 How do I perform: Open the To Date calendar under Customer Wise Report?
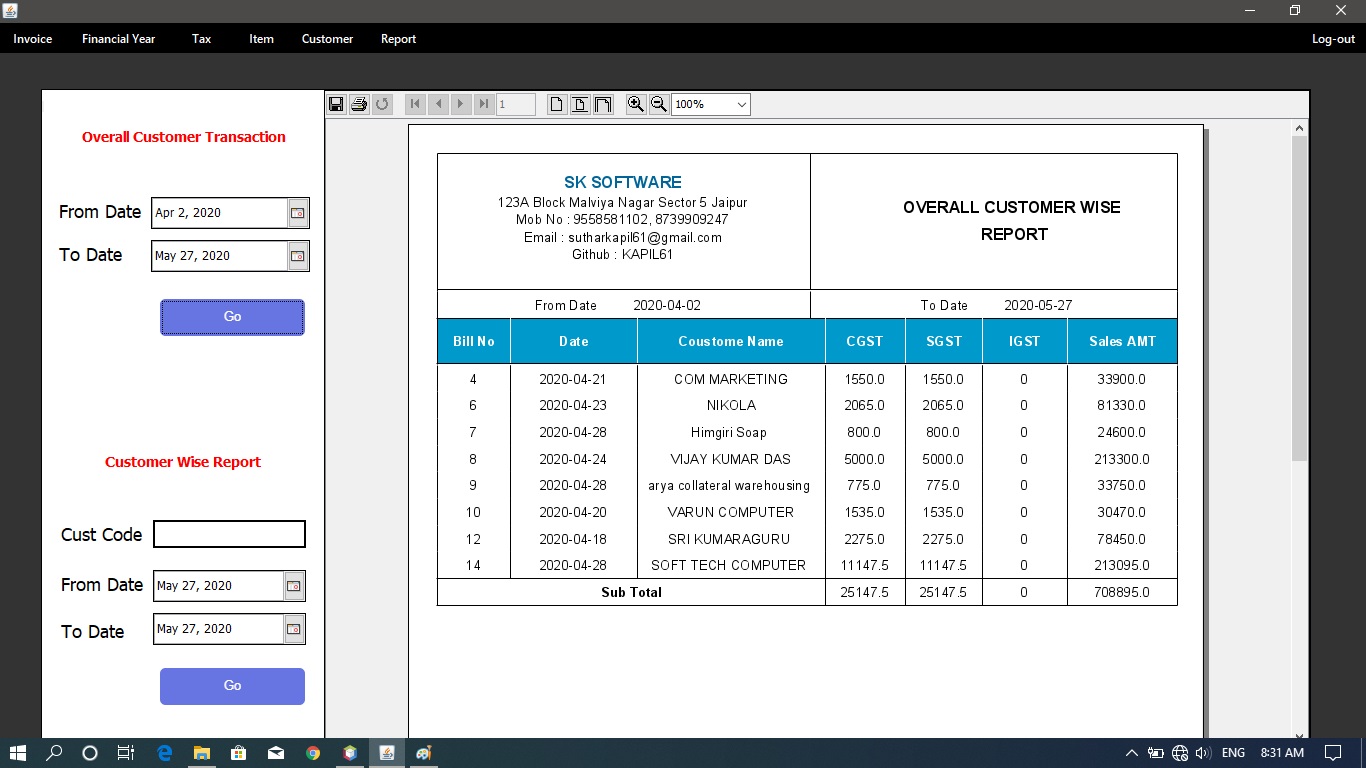tap(293, 629)
